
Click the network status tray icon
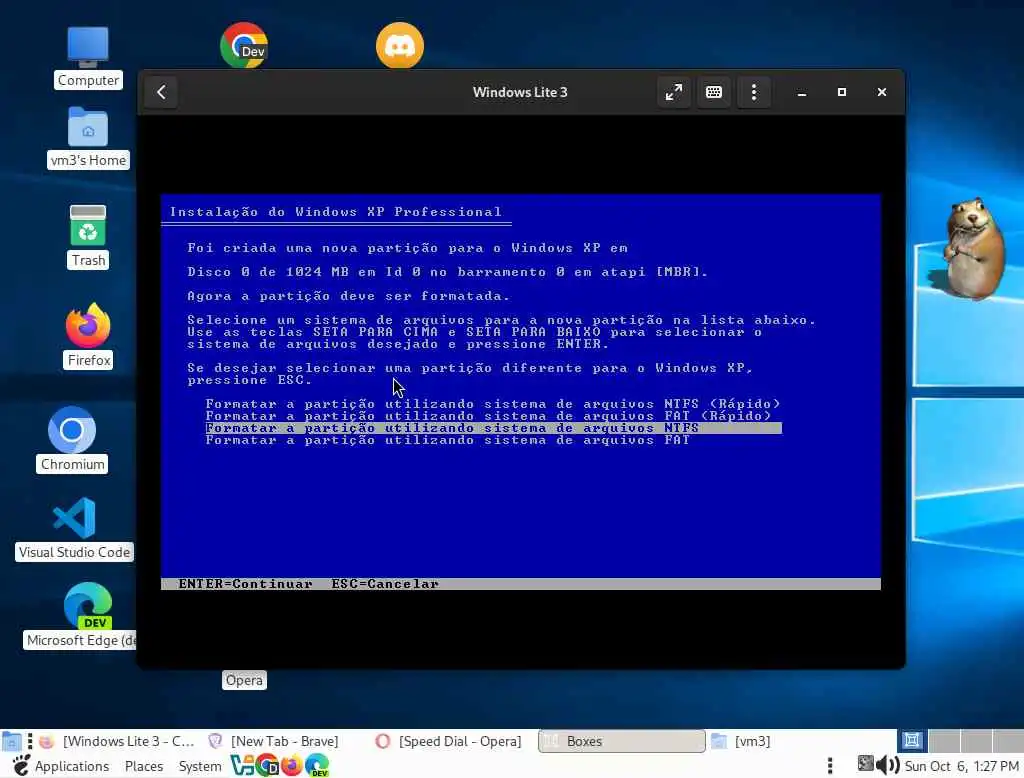click(865, 763)
